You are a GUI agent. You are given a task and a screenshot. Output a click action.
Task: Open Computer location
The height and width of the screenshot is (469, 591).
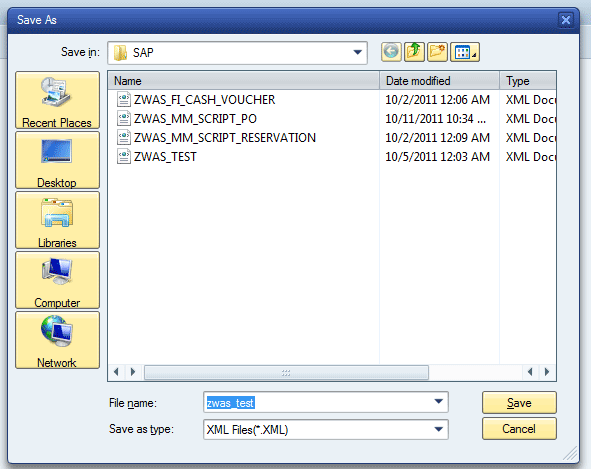coord(57,280)
